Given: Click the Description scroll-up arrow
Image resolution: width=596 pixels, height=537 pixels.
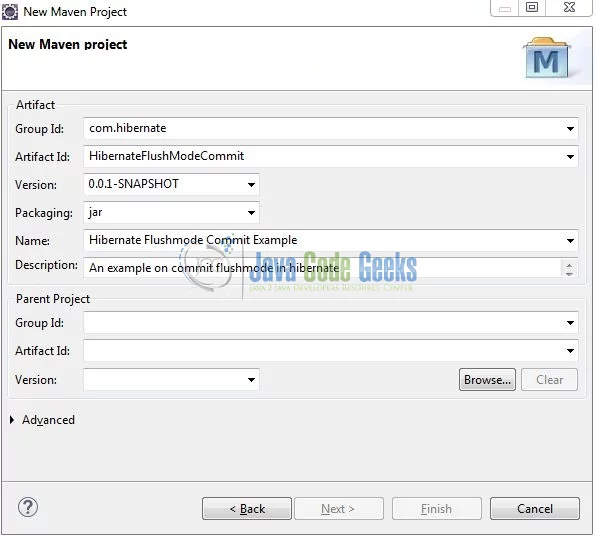Looking at the screenshot, I should 569,265.
